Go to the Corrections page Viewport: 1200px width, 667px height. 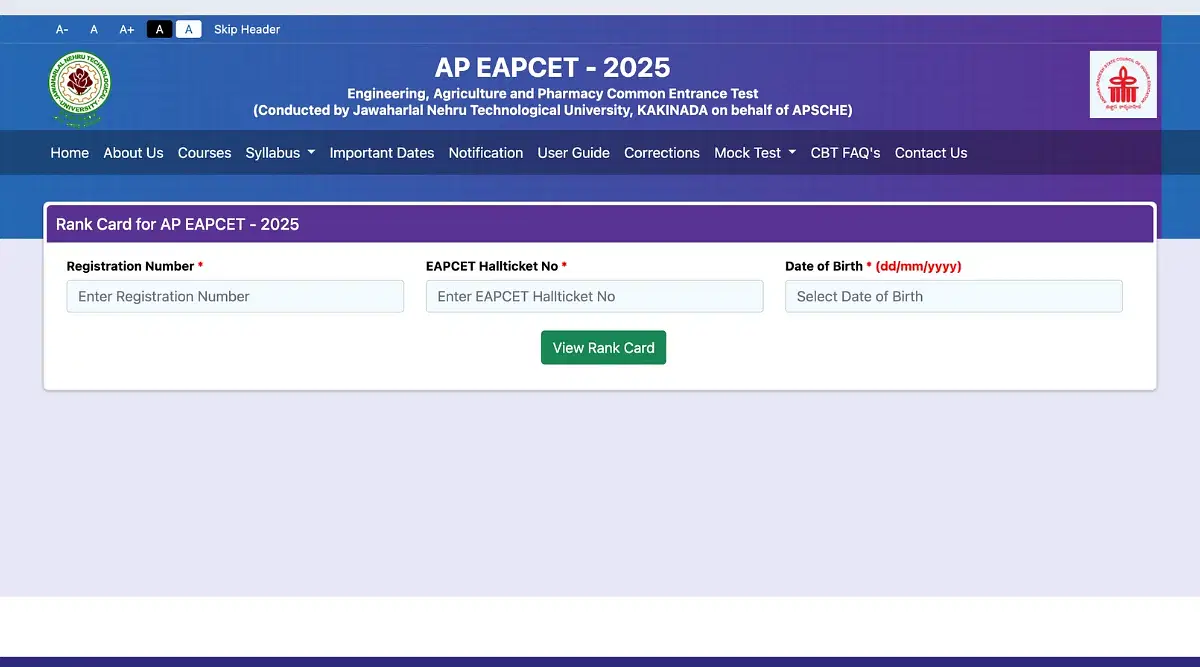tap(662, 153)
